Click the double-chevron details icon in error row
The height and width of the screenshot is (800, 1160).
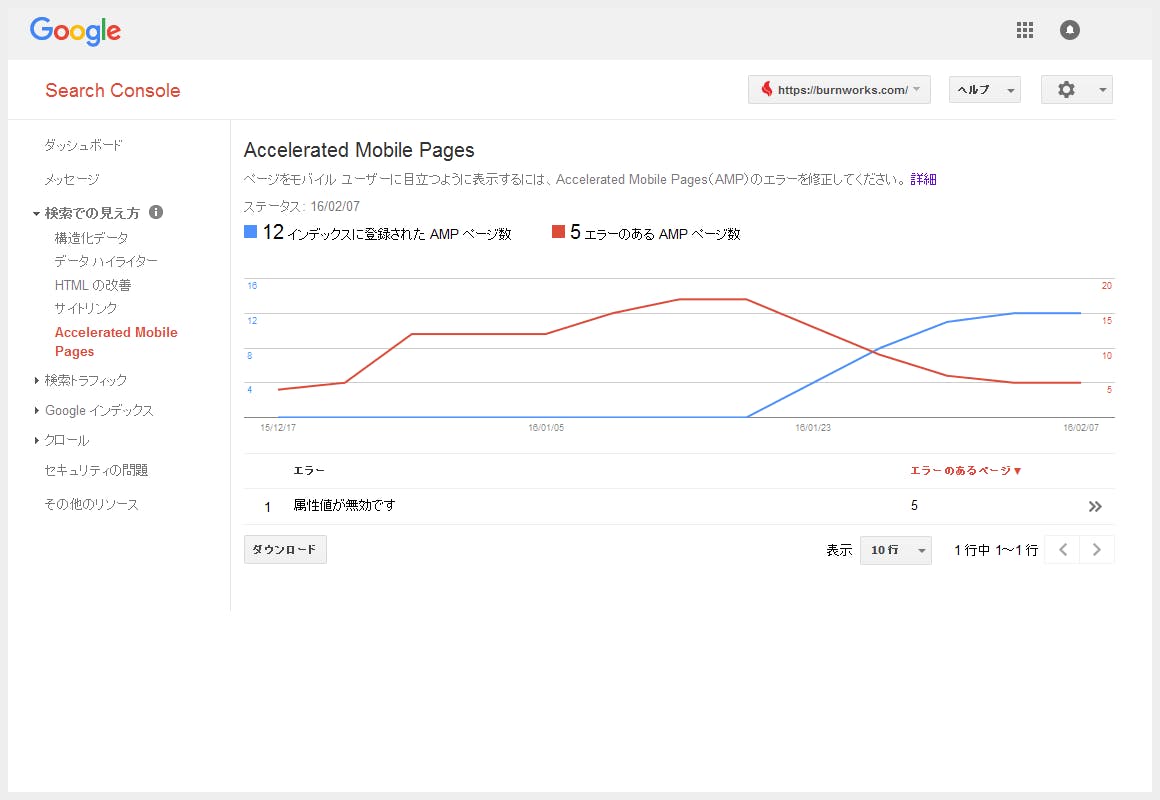coord(1095,507)
